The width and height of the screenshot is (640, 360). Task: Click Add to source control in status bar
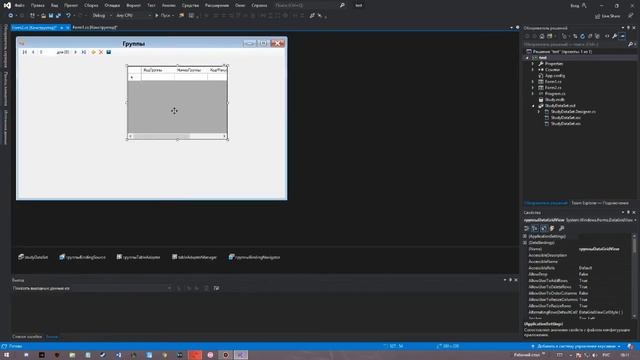click(x=576, y=346)
